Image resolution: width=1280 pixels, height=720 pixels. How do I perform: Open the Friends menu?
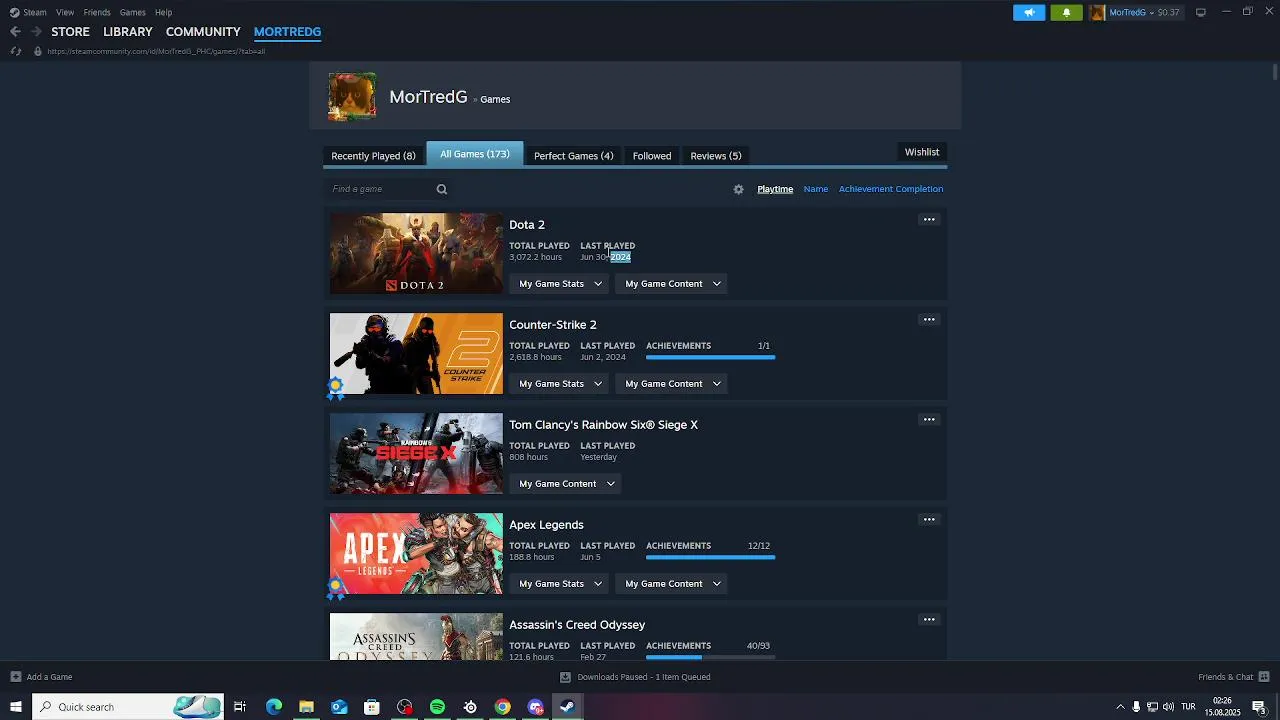(97, 12)
